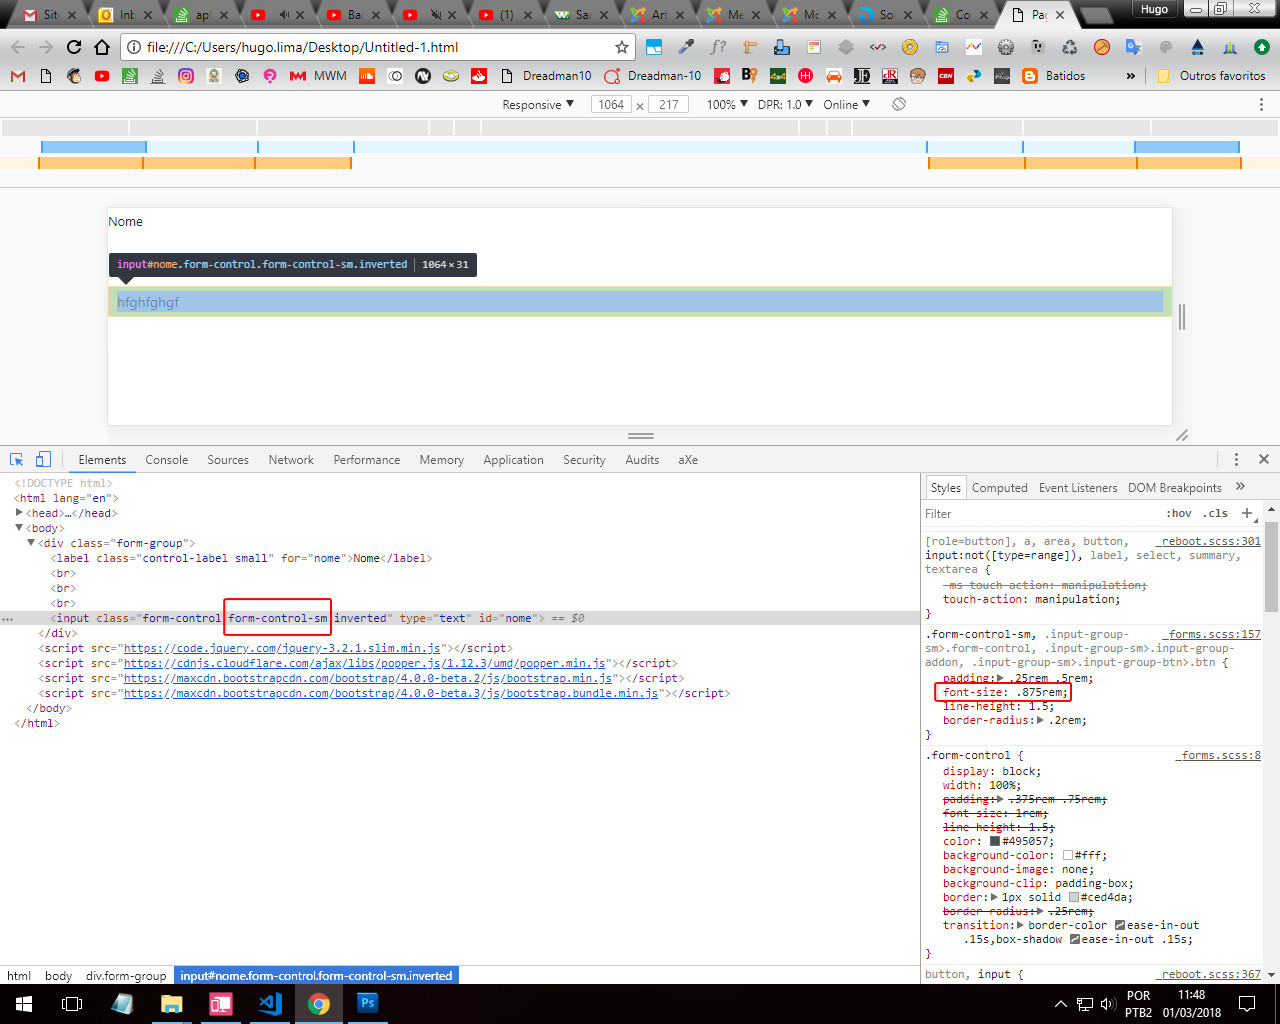Click the viewport width field 1064

click(612, 104)
